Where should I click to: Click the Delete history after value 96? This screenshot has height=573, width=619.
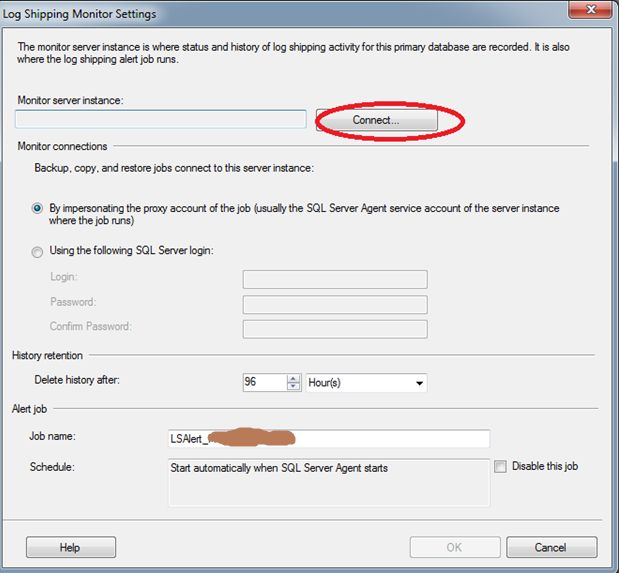coord(264,382)
